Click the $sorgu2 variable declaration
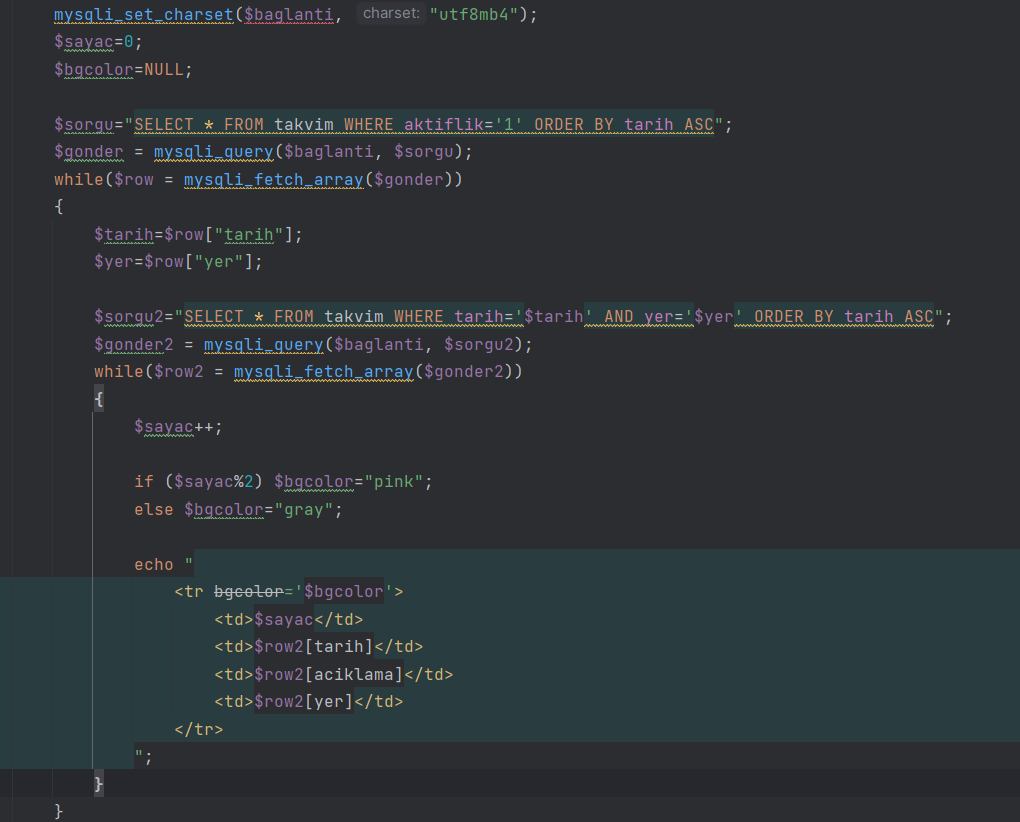1020x822 pixels. click(129, 317)
